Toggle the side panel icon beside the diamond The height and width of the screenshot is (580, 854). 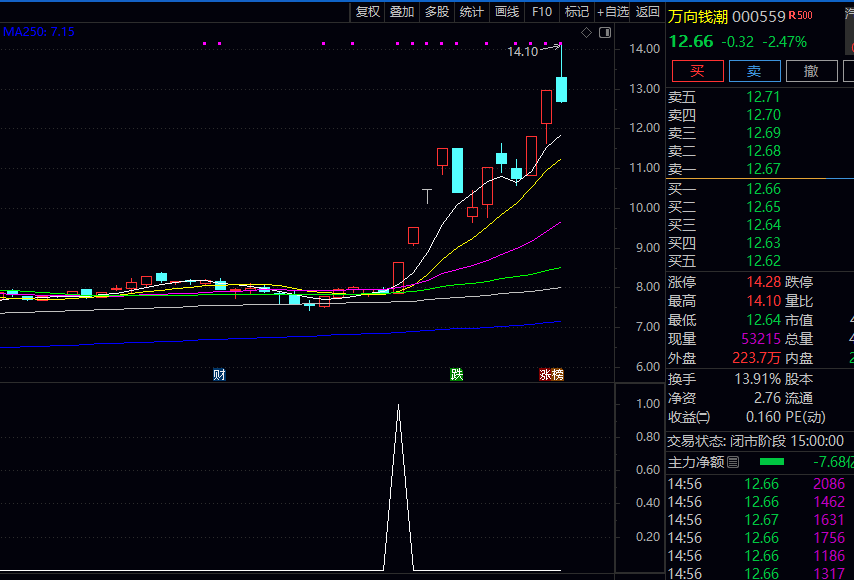pyautogui.click(x=604, y=33)
